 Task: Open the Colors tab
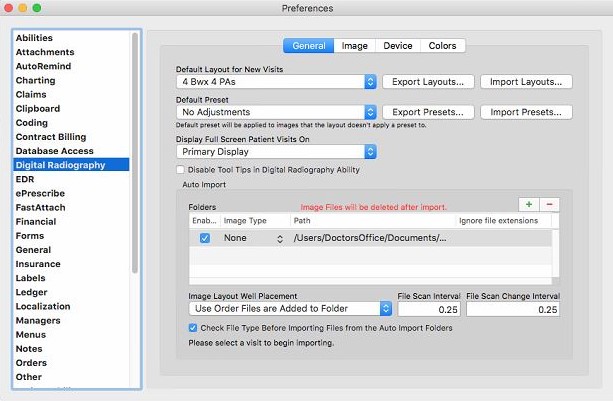pos(442,46)
